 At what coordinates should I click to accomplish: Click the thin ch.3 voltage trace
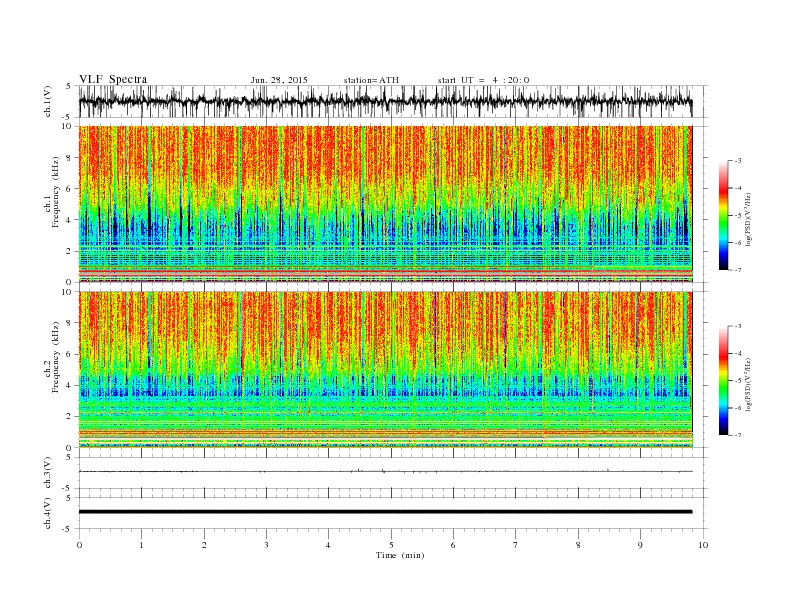tap(385, 471)
